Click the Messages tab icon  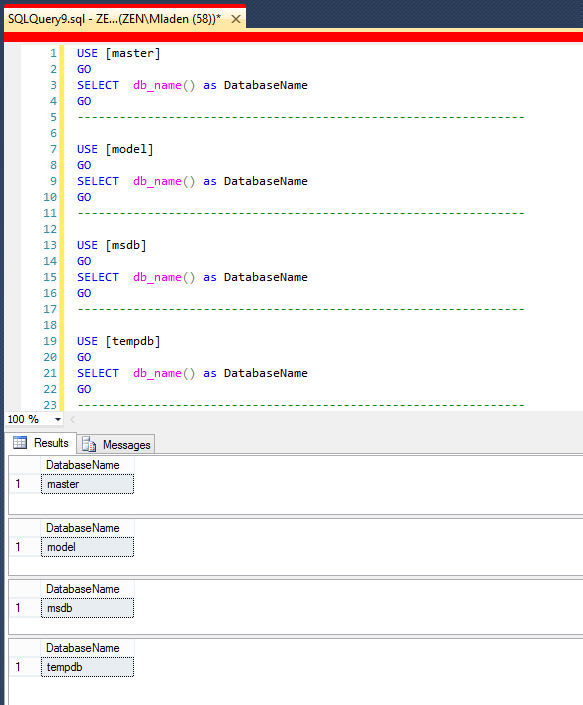pyautogui.click(x=89, y=444)
